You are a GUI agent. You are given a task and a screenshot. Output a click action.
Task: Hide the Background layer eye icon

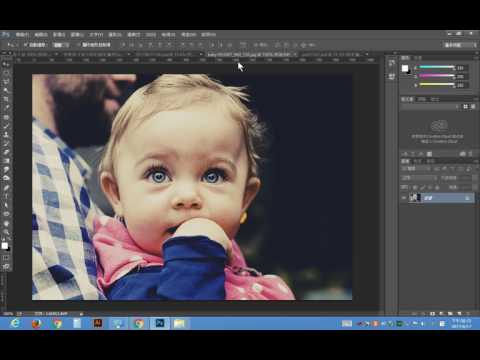pos(404,198)
